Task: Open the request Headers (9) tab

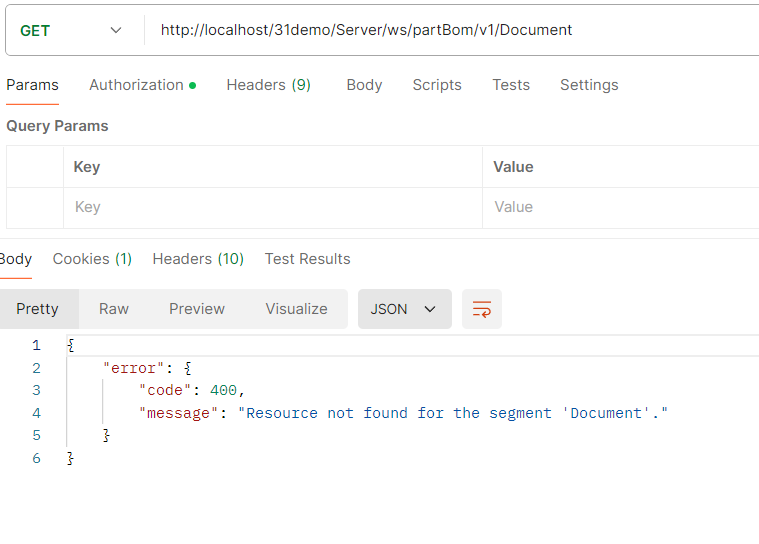Action: (268, 85)
